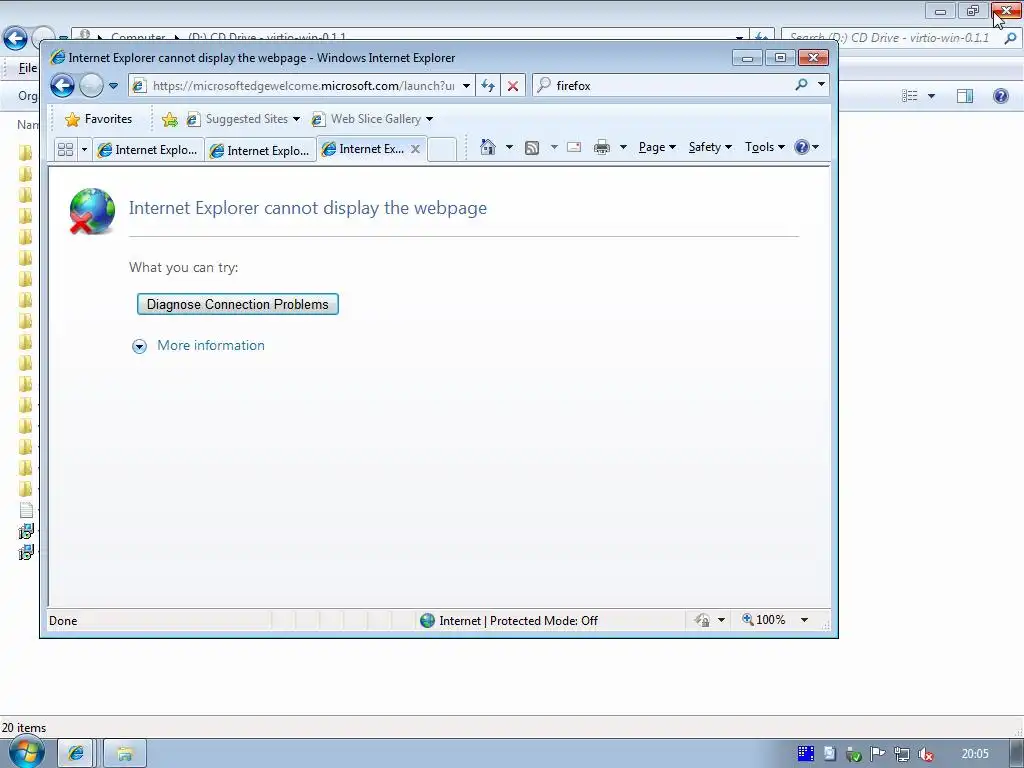
Task: Click the red Stop loading button
Action: (x=513, y=86)
